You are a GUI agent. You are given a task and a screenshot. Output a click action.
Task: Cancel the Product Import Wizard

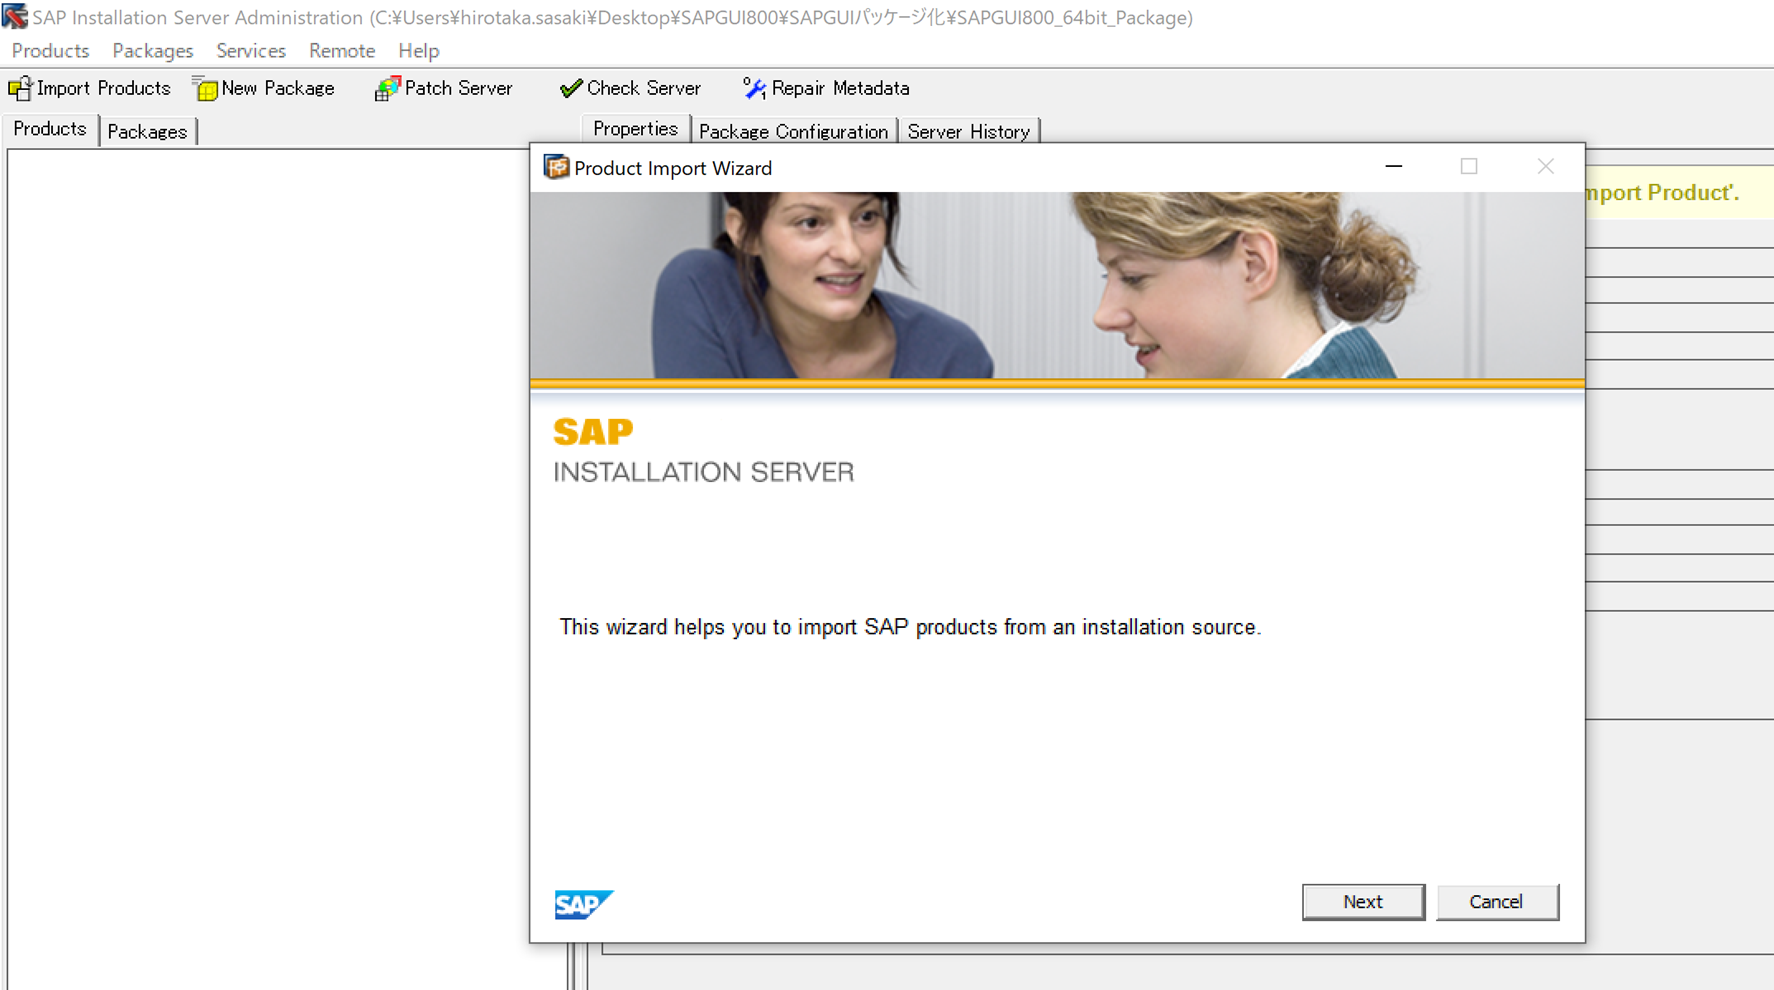(1496, 902)
